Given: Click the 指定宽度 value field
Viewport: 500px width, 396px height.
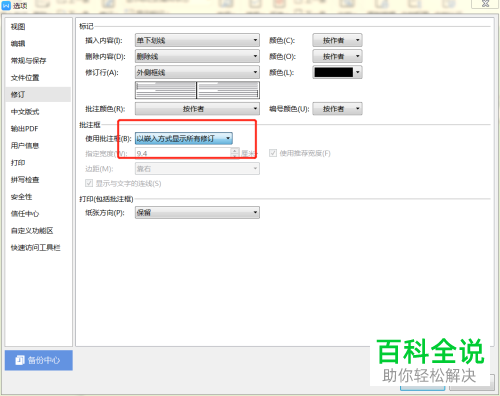Looking at the screenshot, I should pos(183,153).
